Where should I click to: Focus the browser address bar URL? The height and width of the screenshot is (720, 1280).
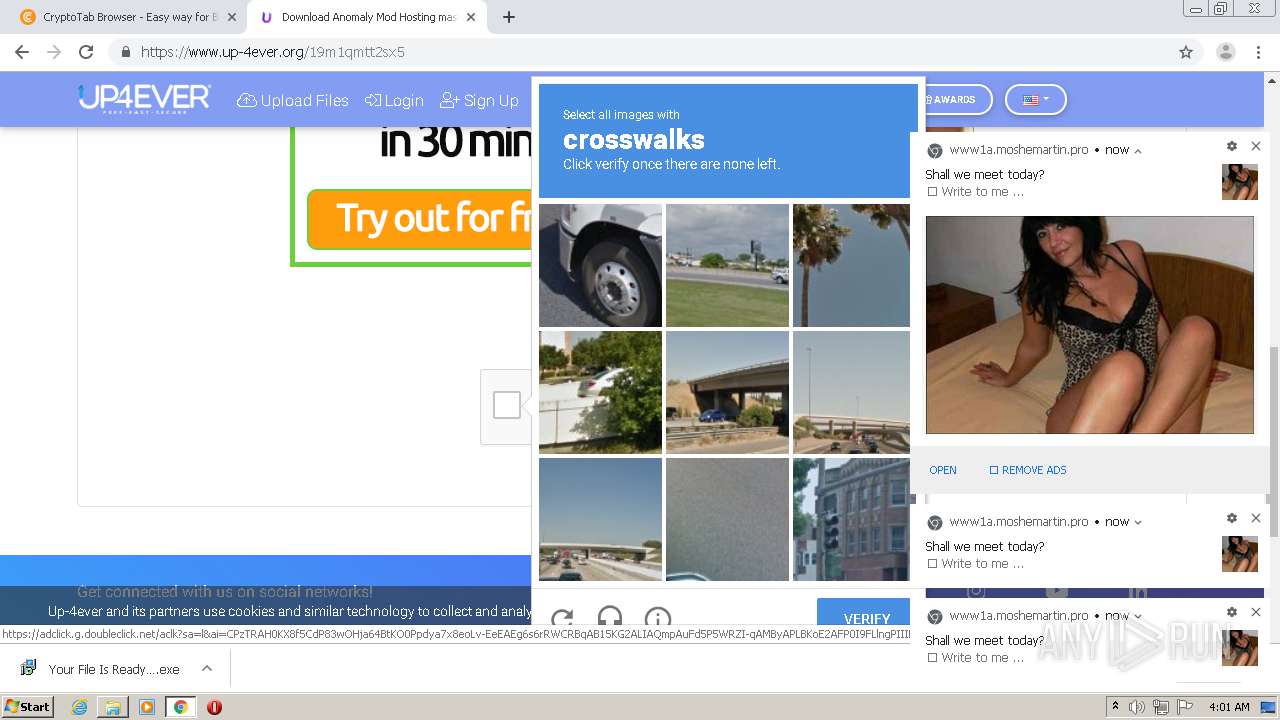tap(272, 52)
